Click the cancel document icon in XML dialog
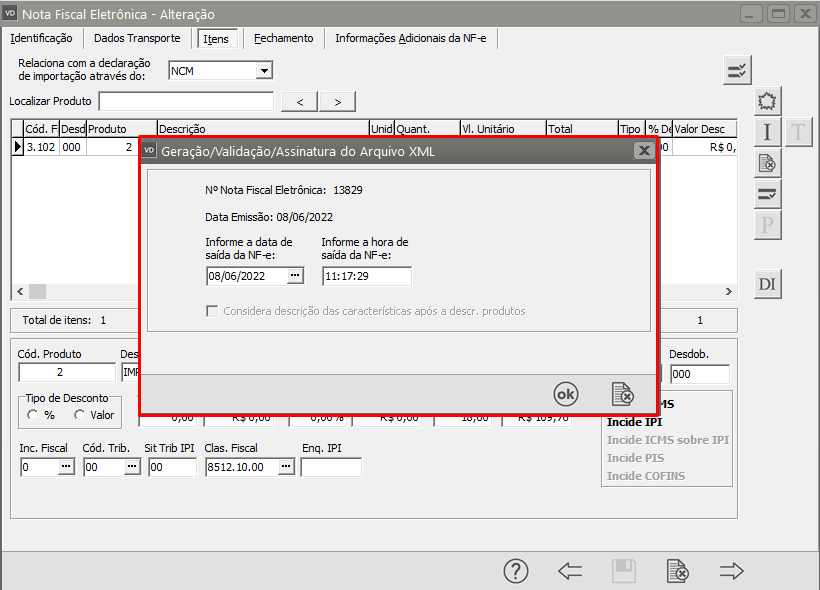Viewport: 820px width, 590px height. tap(622, 394)
